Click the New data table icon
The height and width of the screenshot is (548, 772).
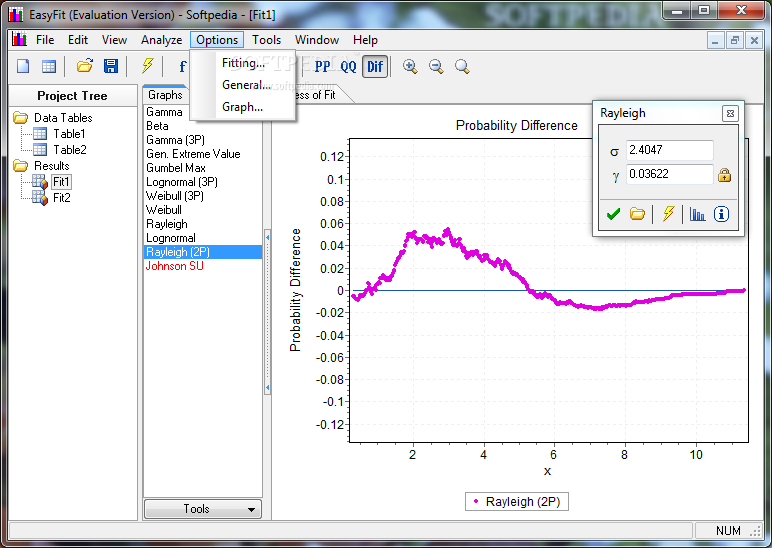[x=49, y=66]
